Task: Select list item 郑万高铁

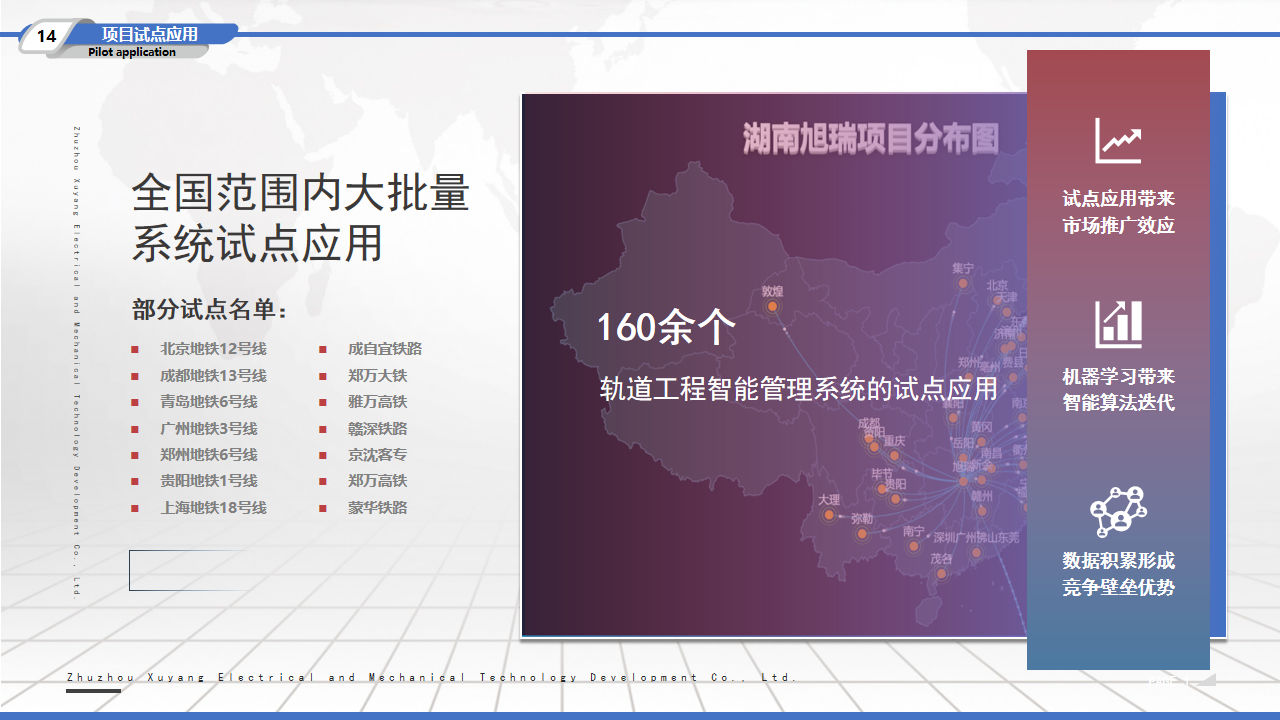Action: 378,481
